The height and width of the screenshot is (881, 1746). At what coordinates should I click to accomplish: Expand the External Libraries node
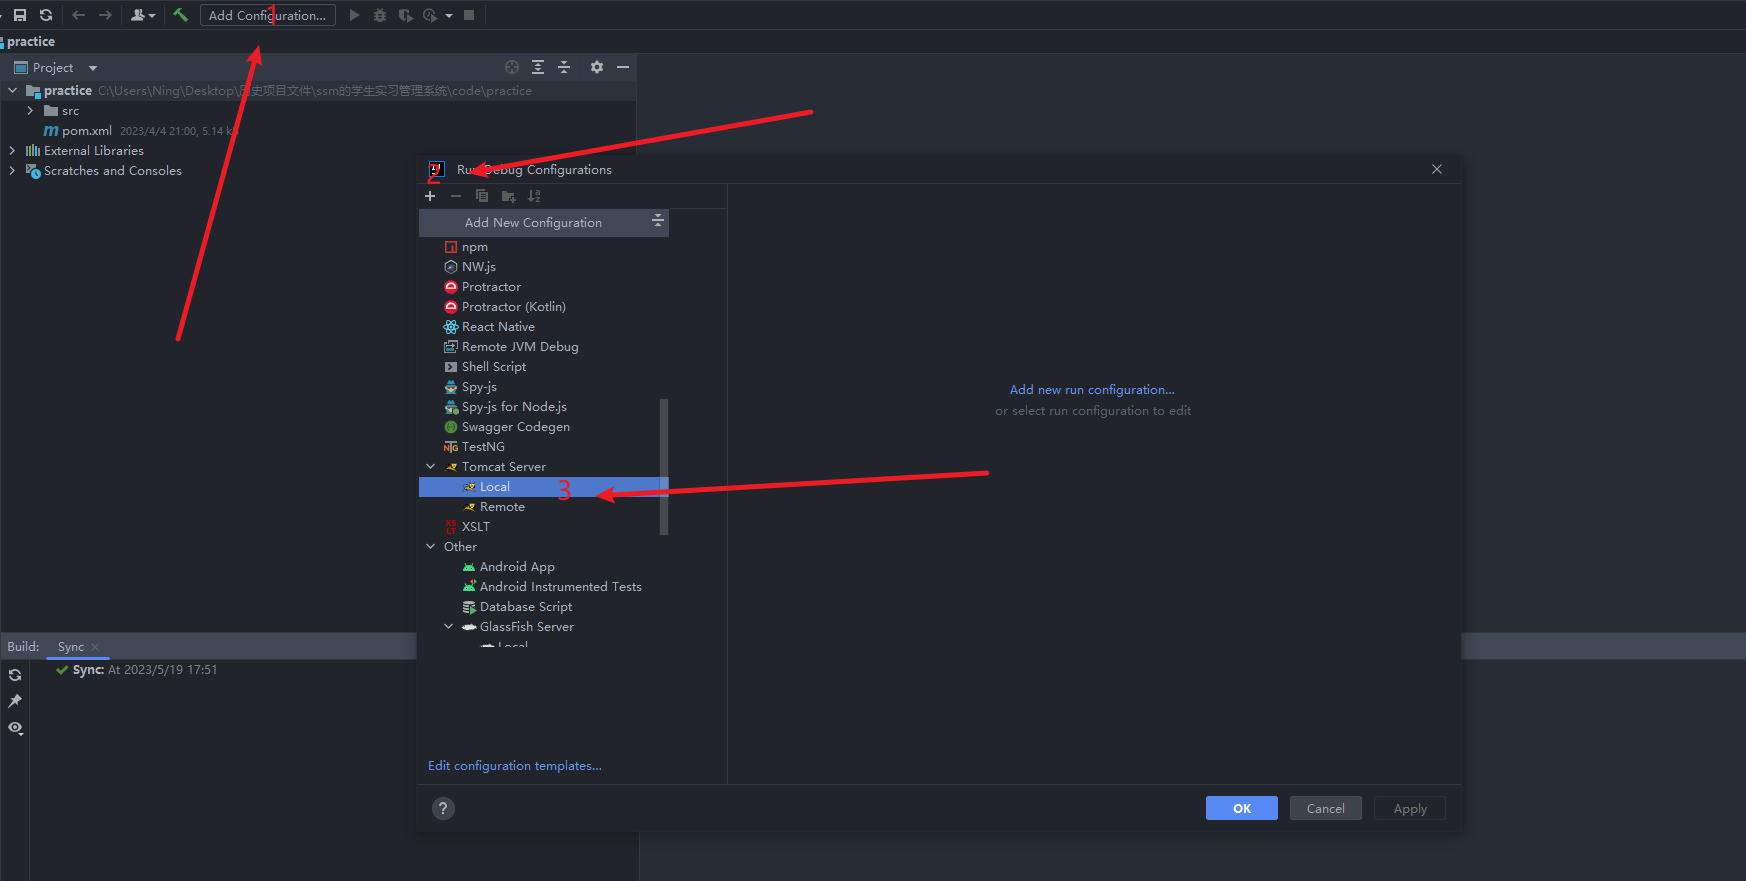12,151
